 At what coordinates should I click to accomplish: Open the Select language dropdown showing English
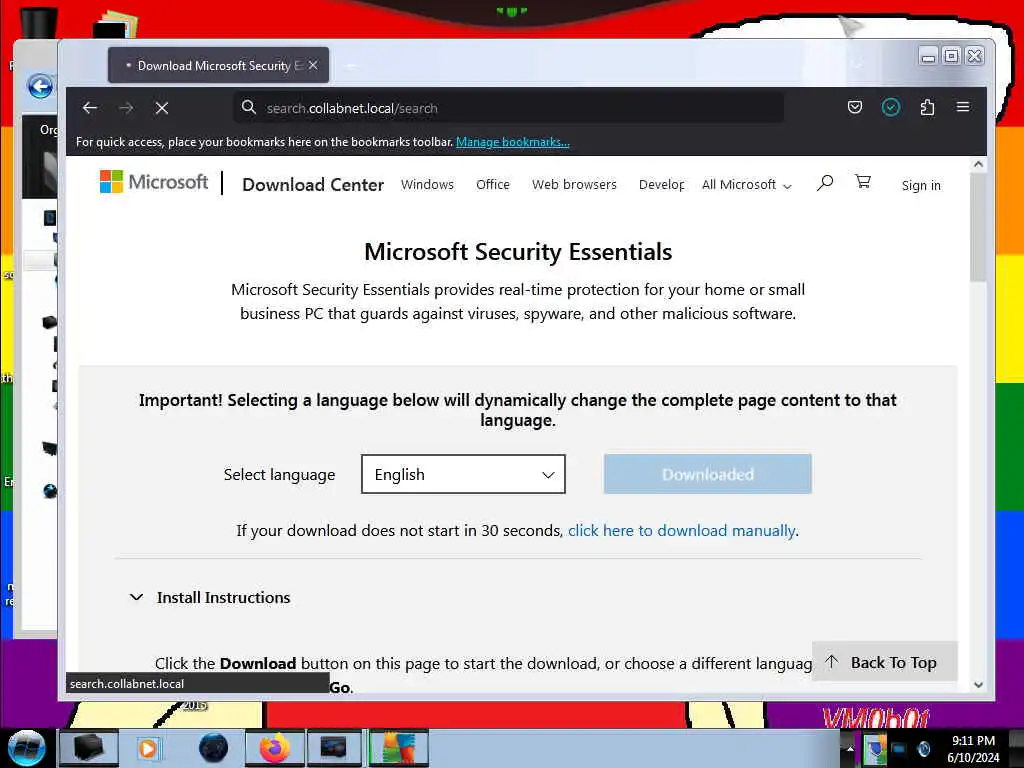click(x=463, y=474)
